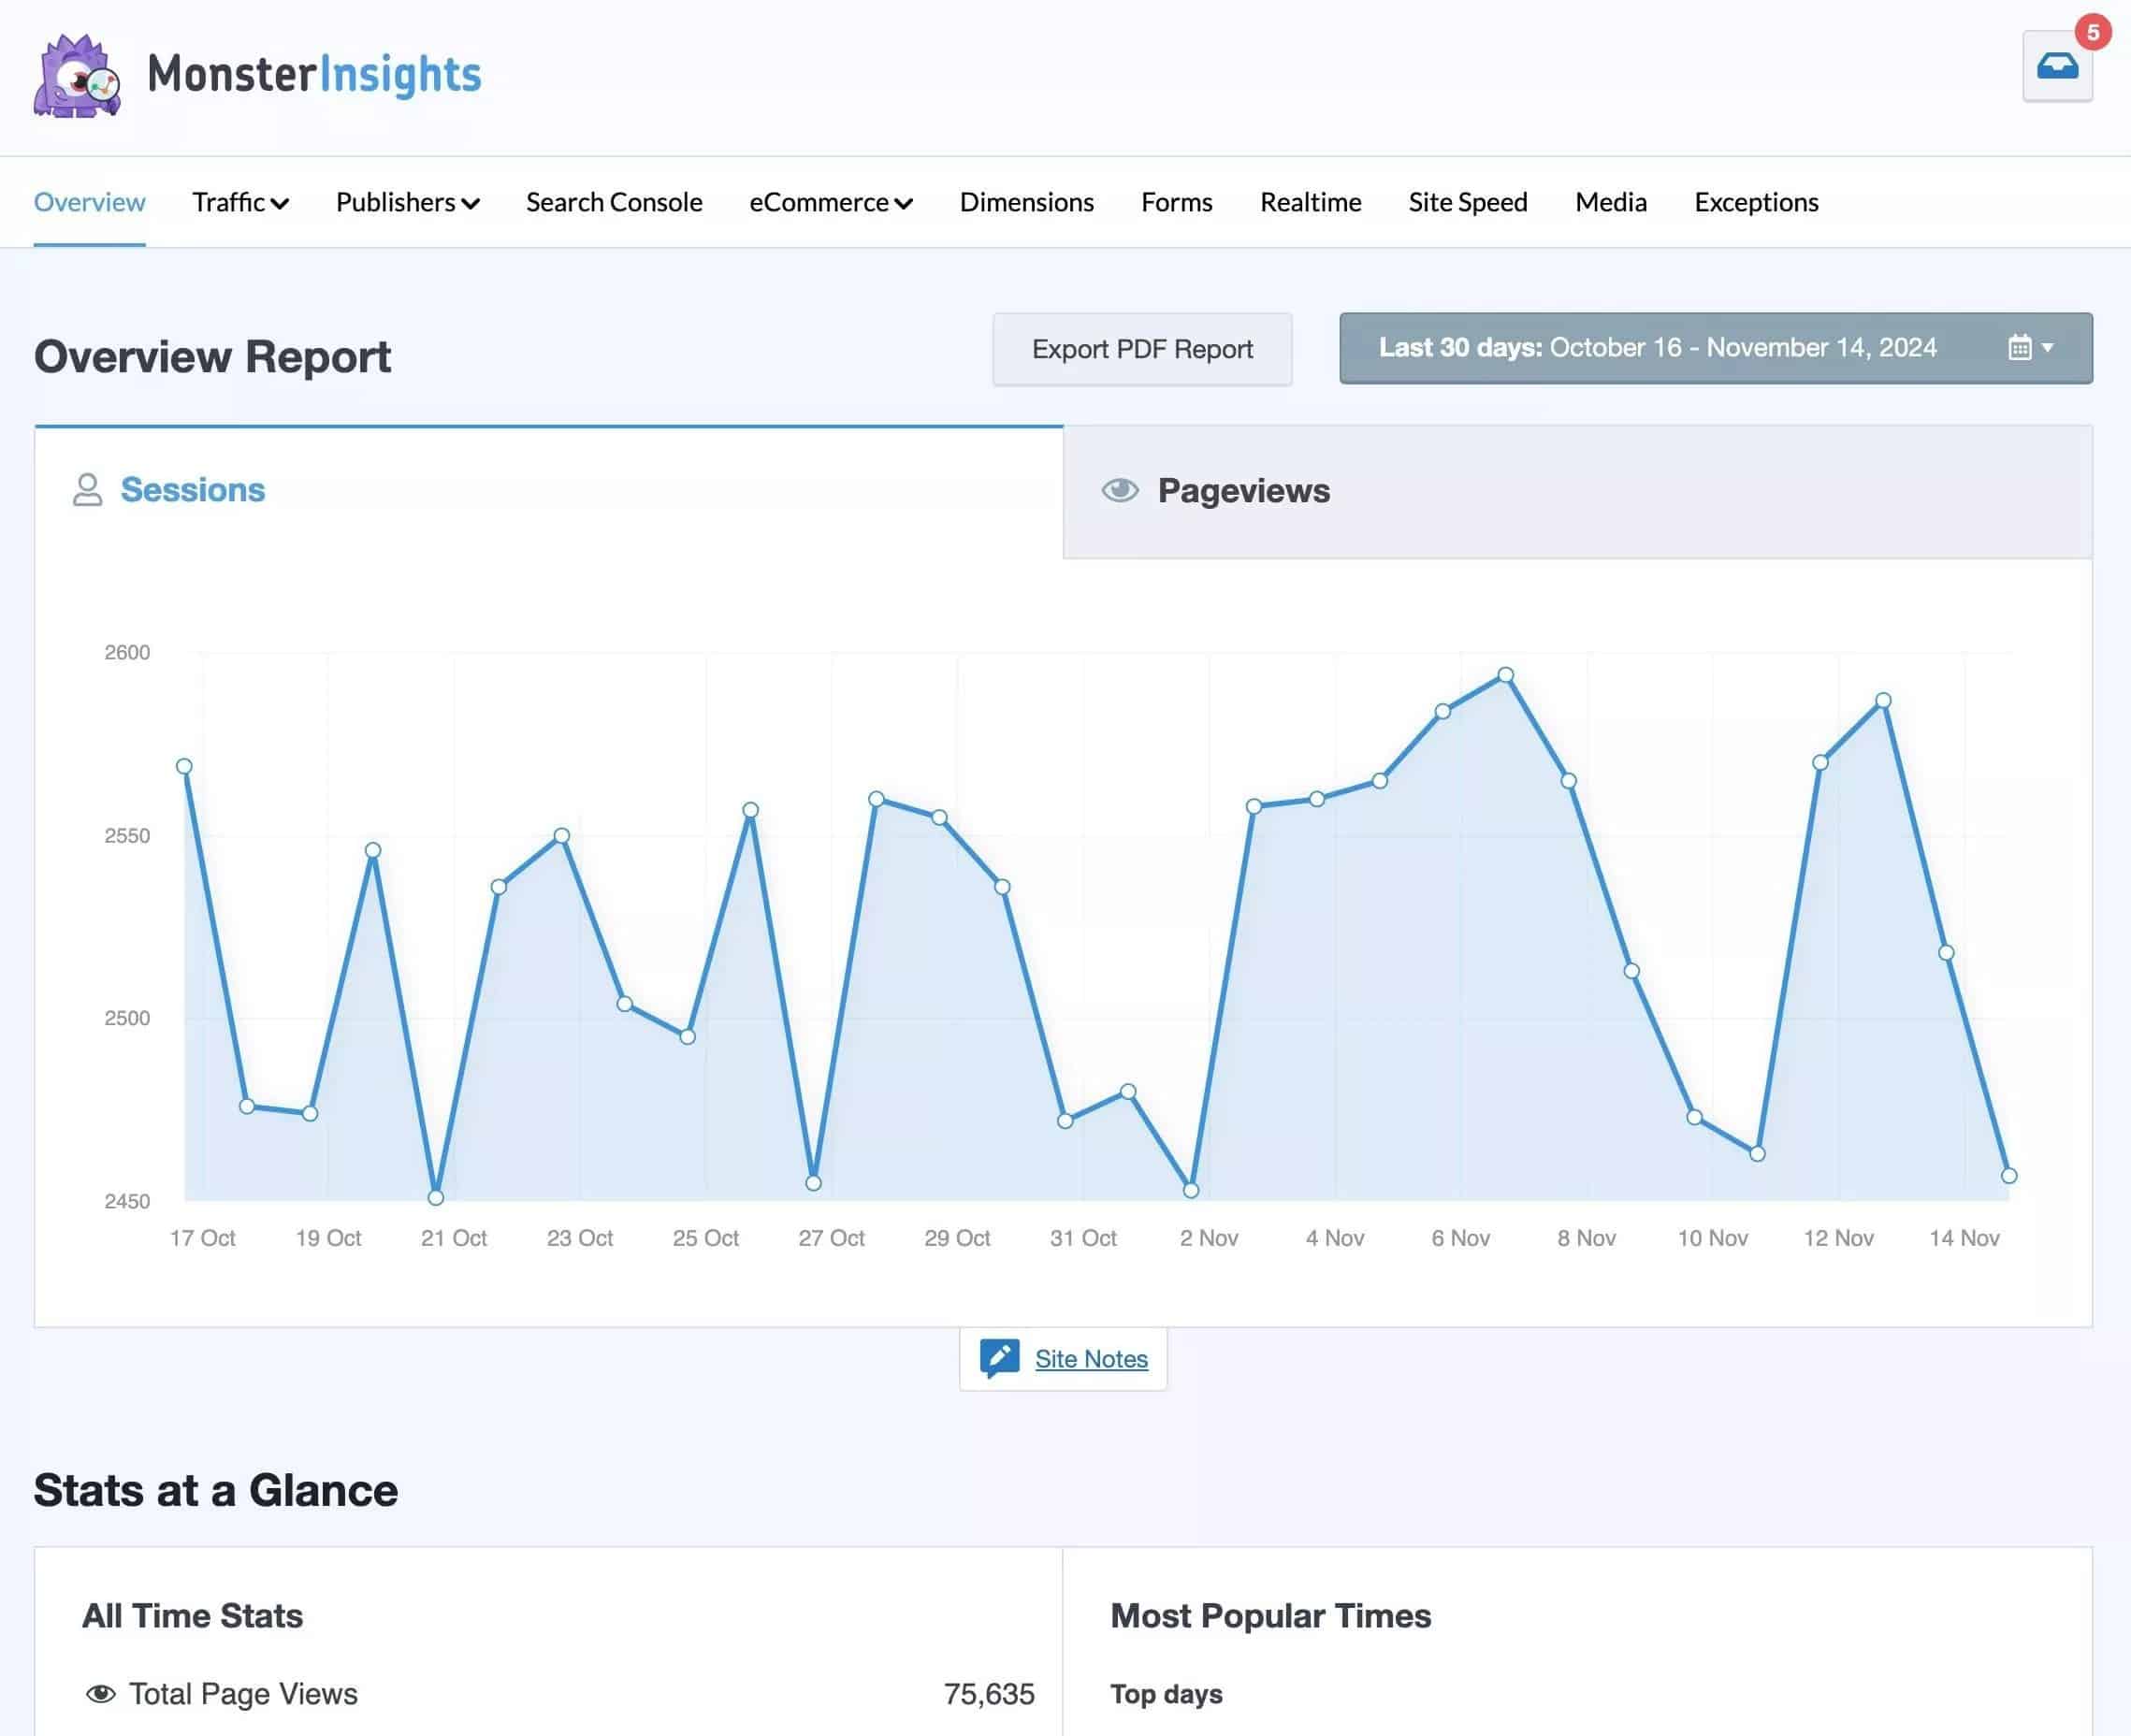Open the inbox notifications icon
This screenshot has height=1736, width=2131.
click(2056, 67)
